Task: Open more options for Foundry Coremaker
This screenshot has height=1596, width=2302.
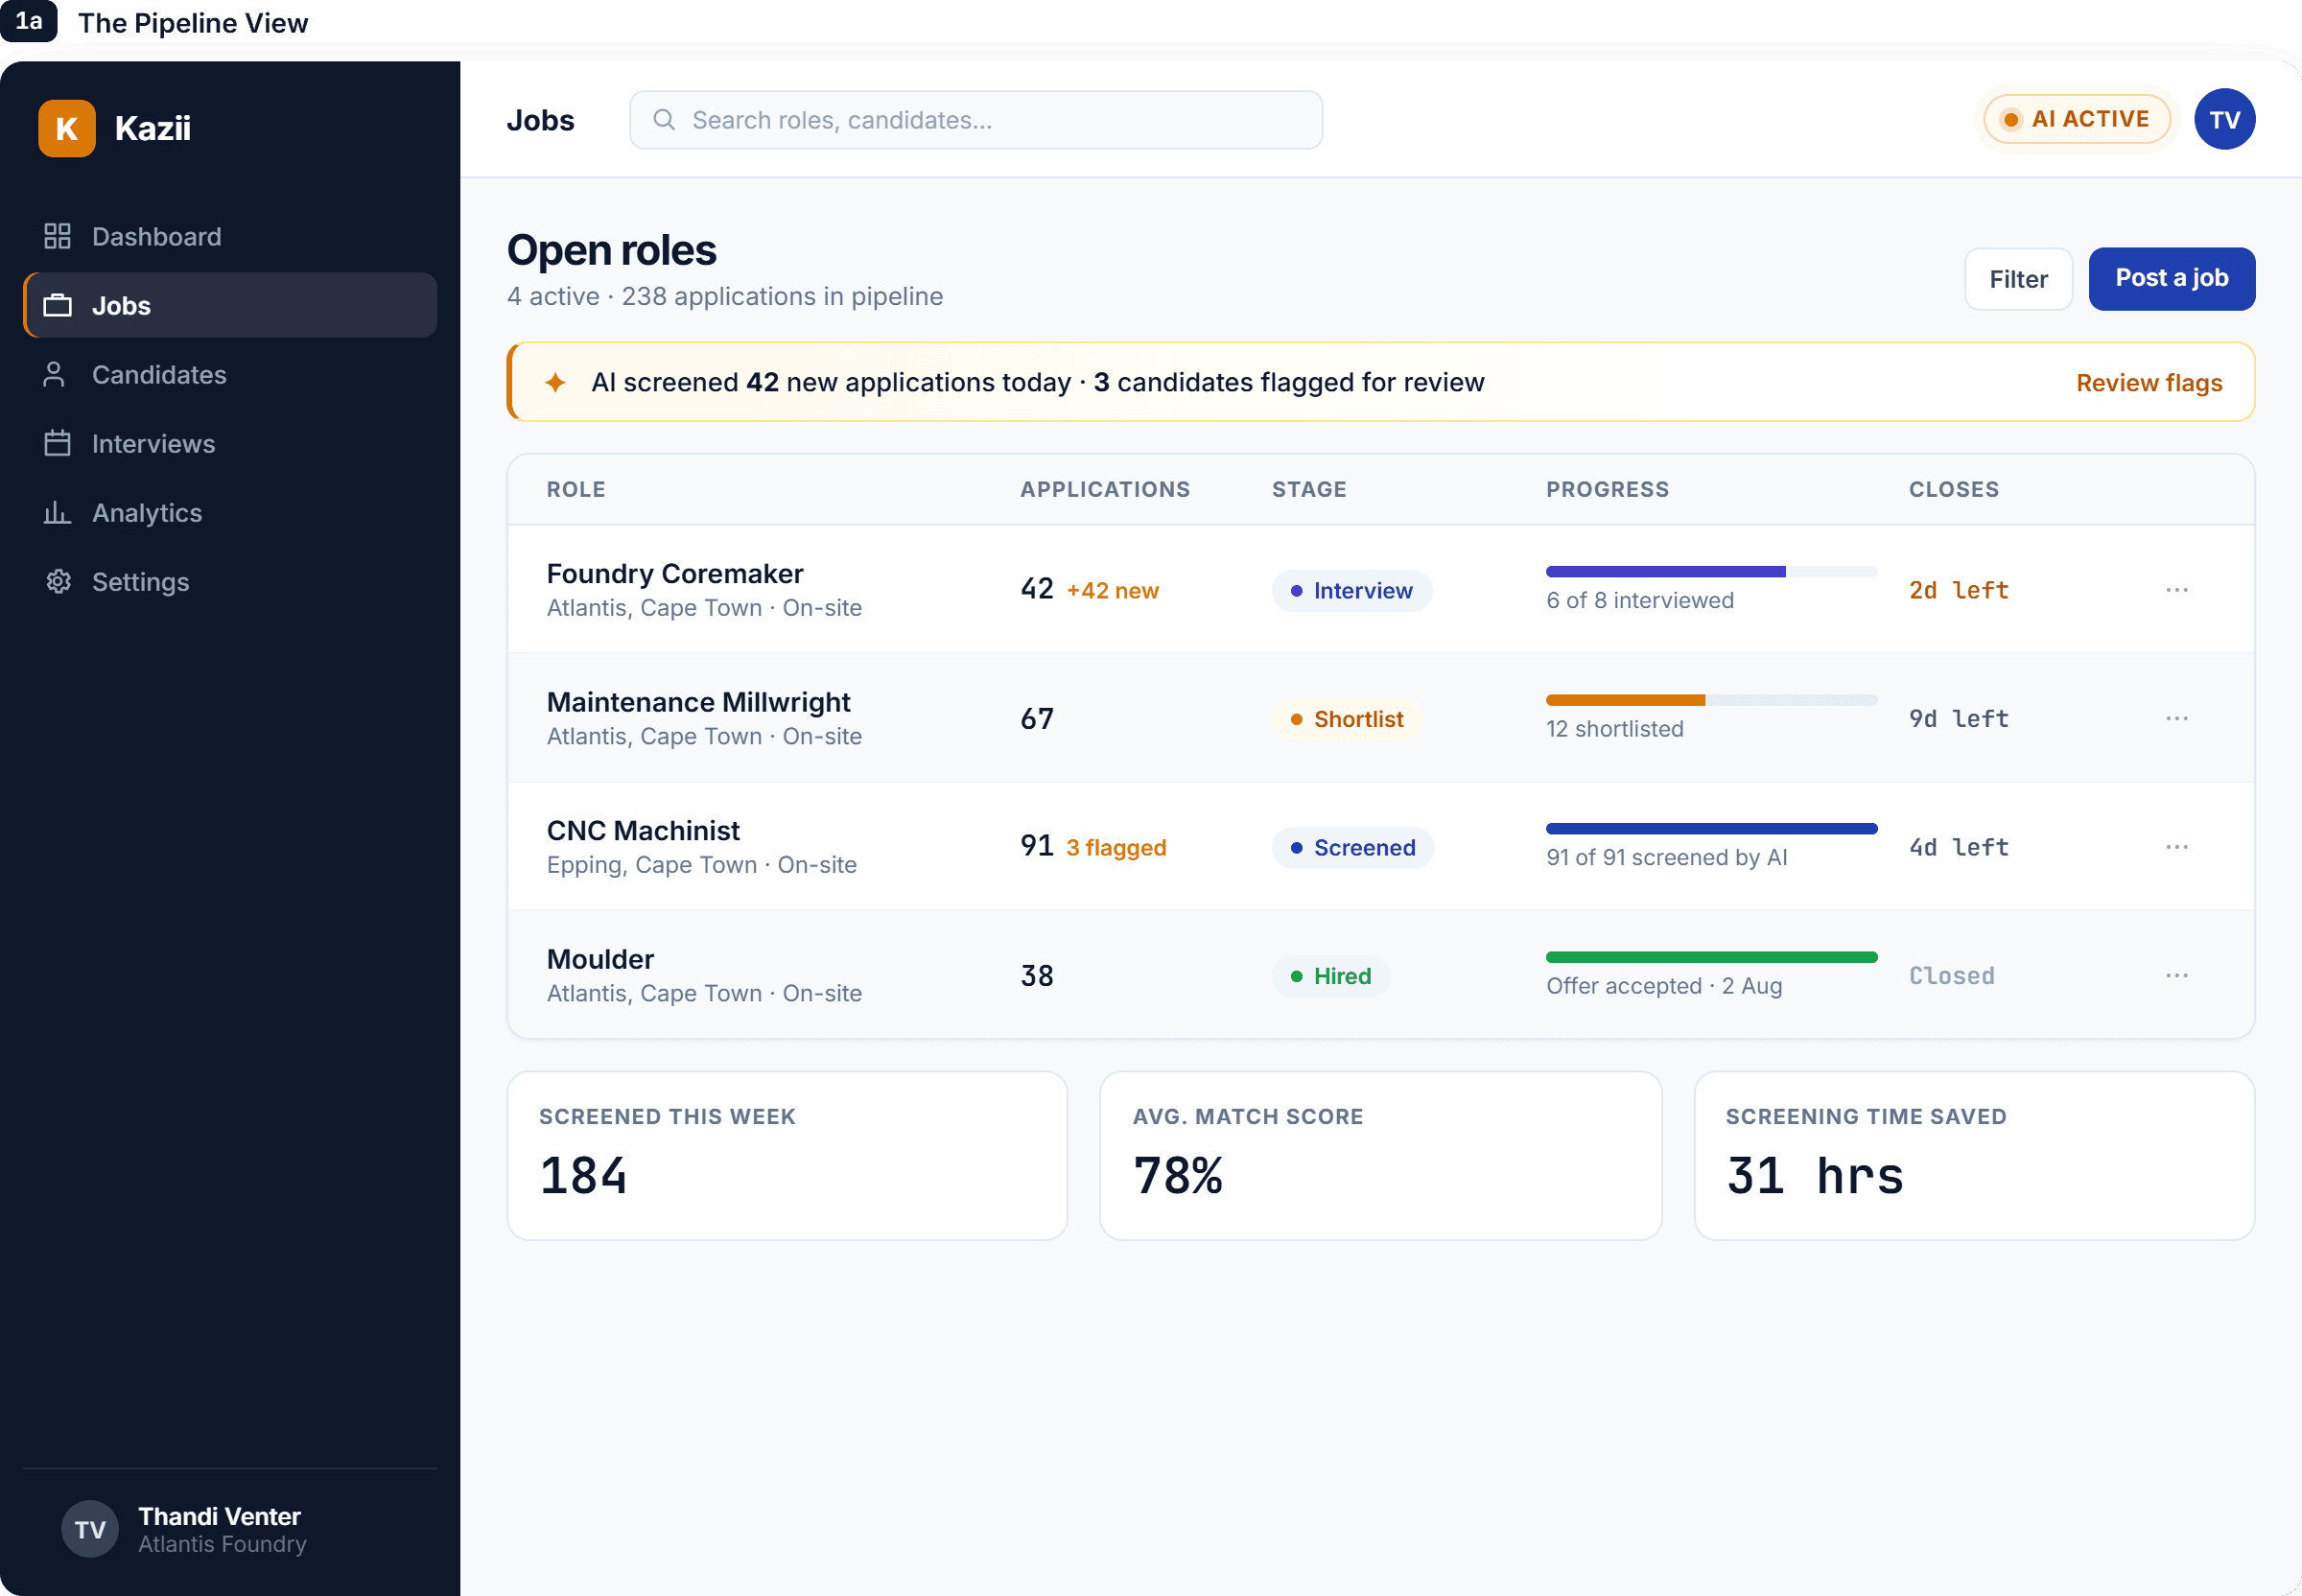Action: click(2176, 590)
